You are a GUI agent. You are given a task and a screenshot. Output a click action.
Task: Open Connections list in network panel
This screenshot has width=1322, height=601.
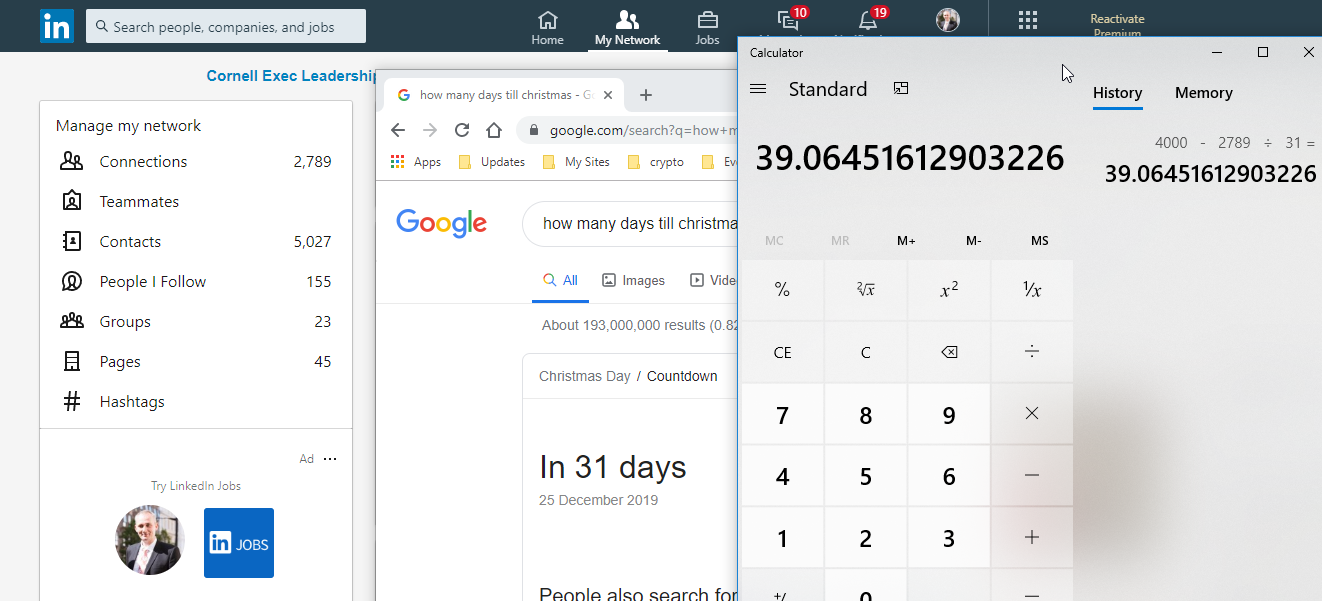143,162
